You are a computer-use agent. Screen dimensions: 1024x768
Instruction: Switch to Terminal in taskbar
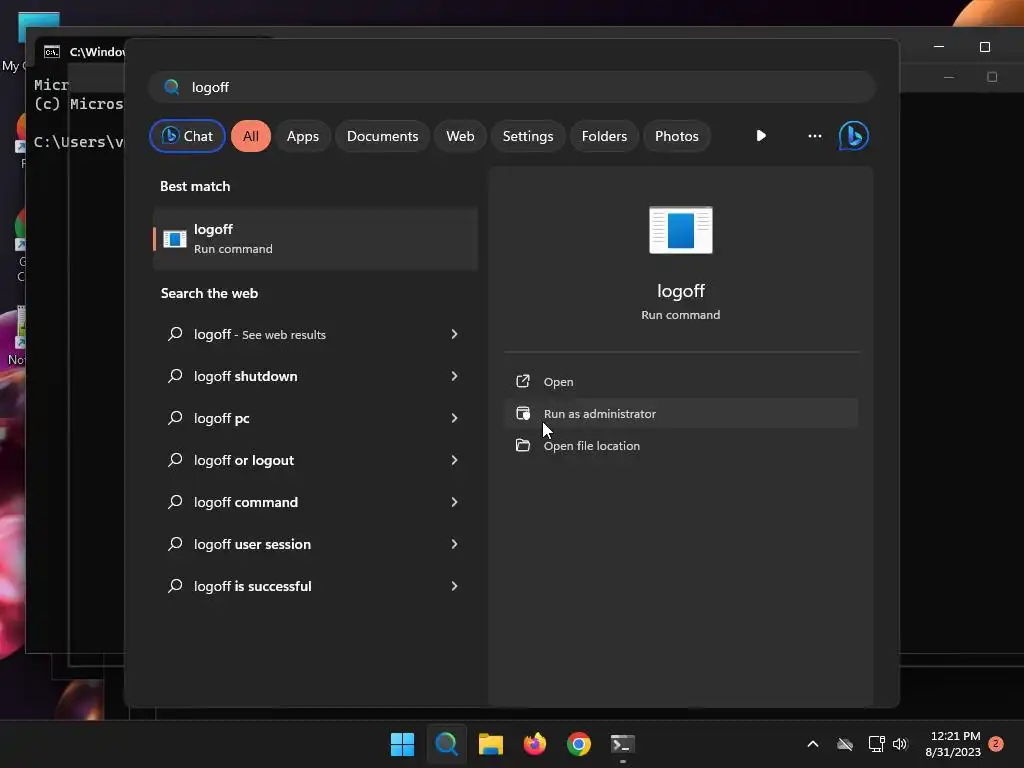[622, 744]
